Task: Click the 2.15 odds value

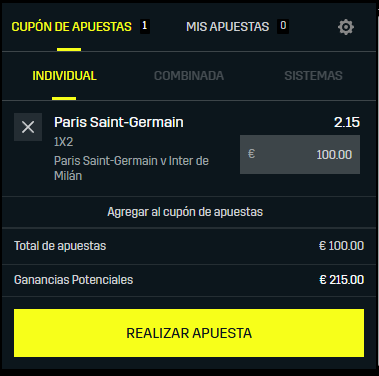Action: click(x=347, y=122)
